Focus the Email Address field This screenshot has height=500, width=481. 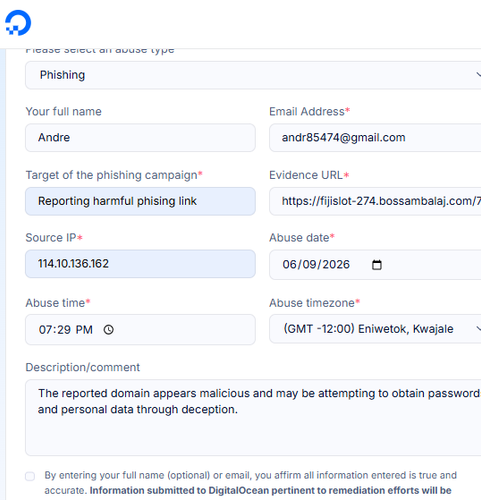pos(375,138)
